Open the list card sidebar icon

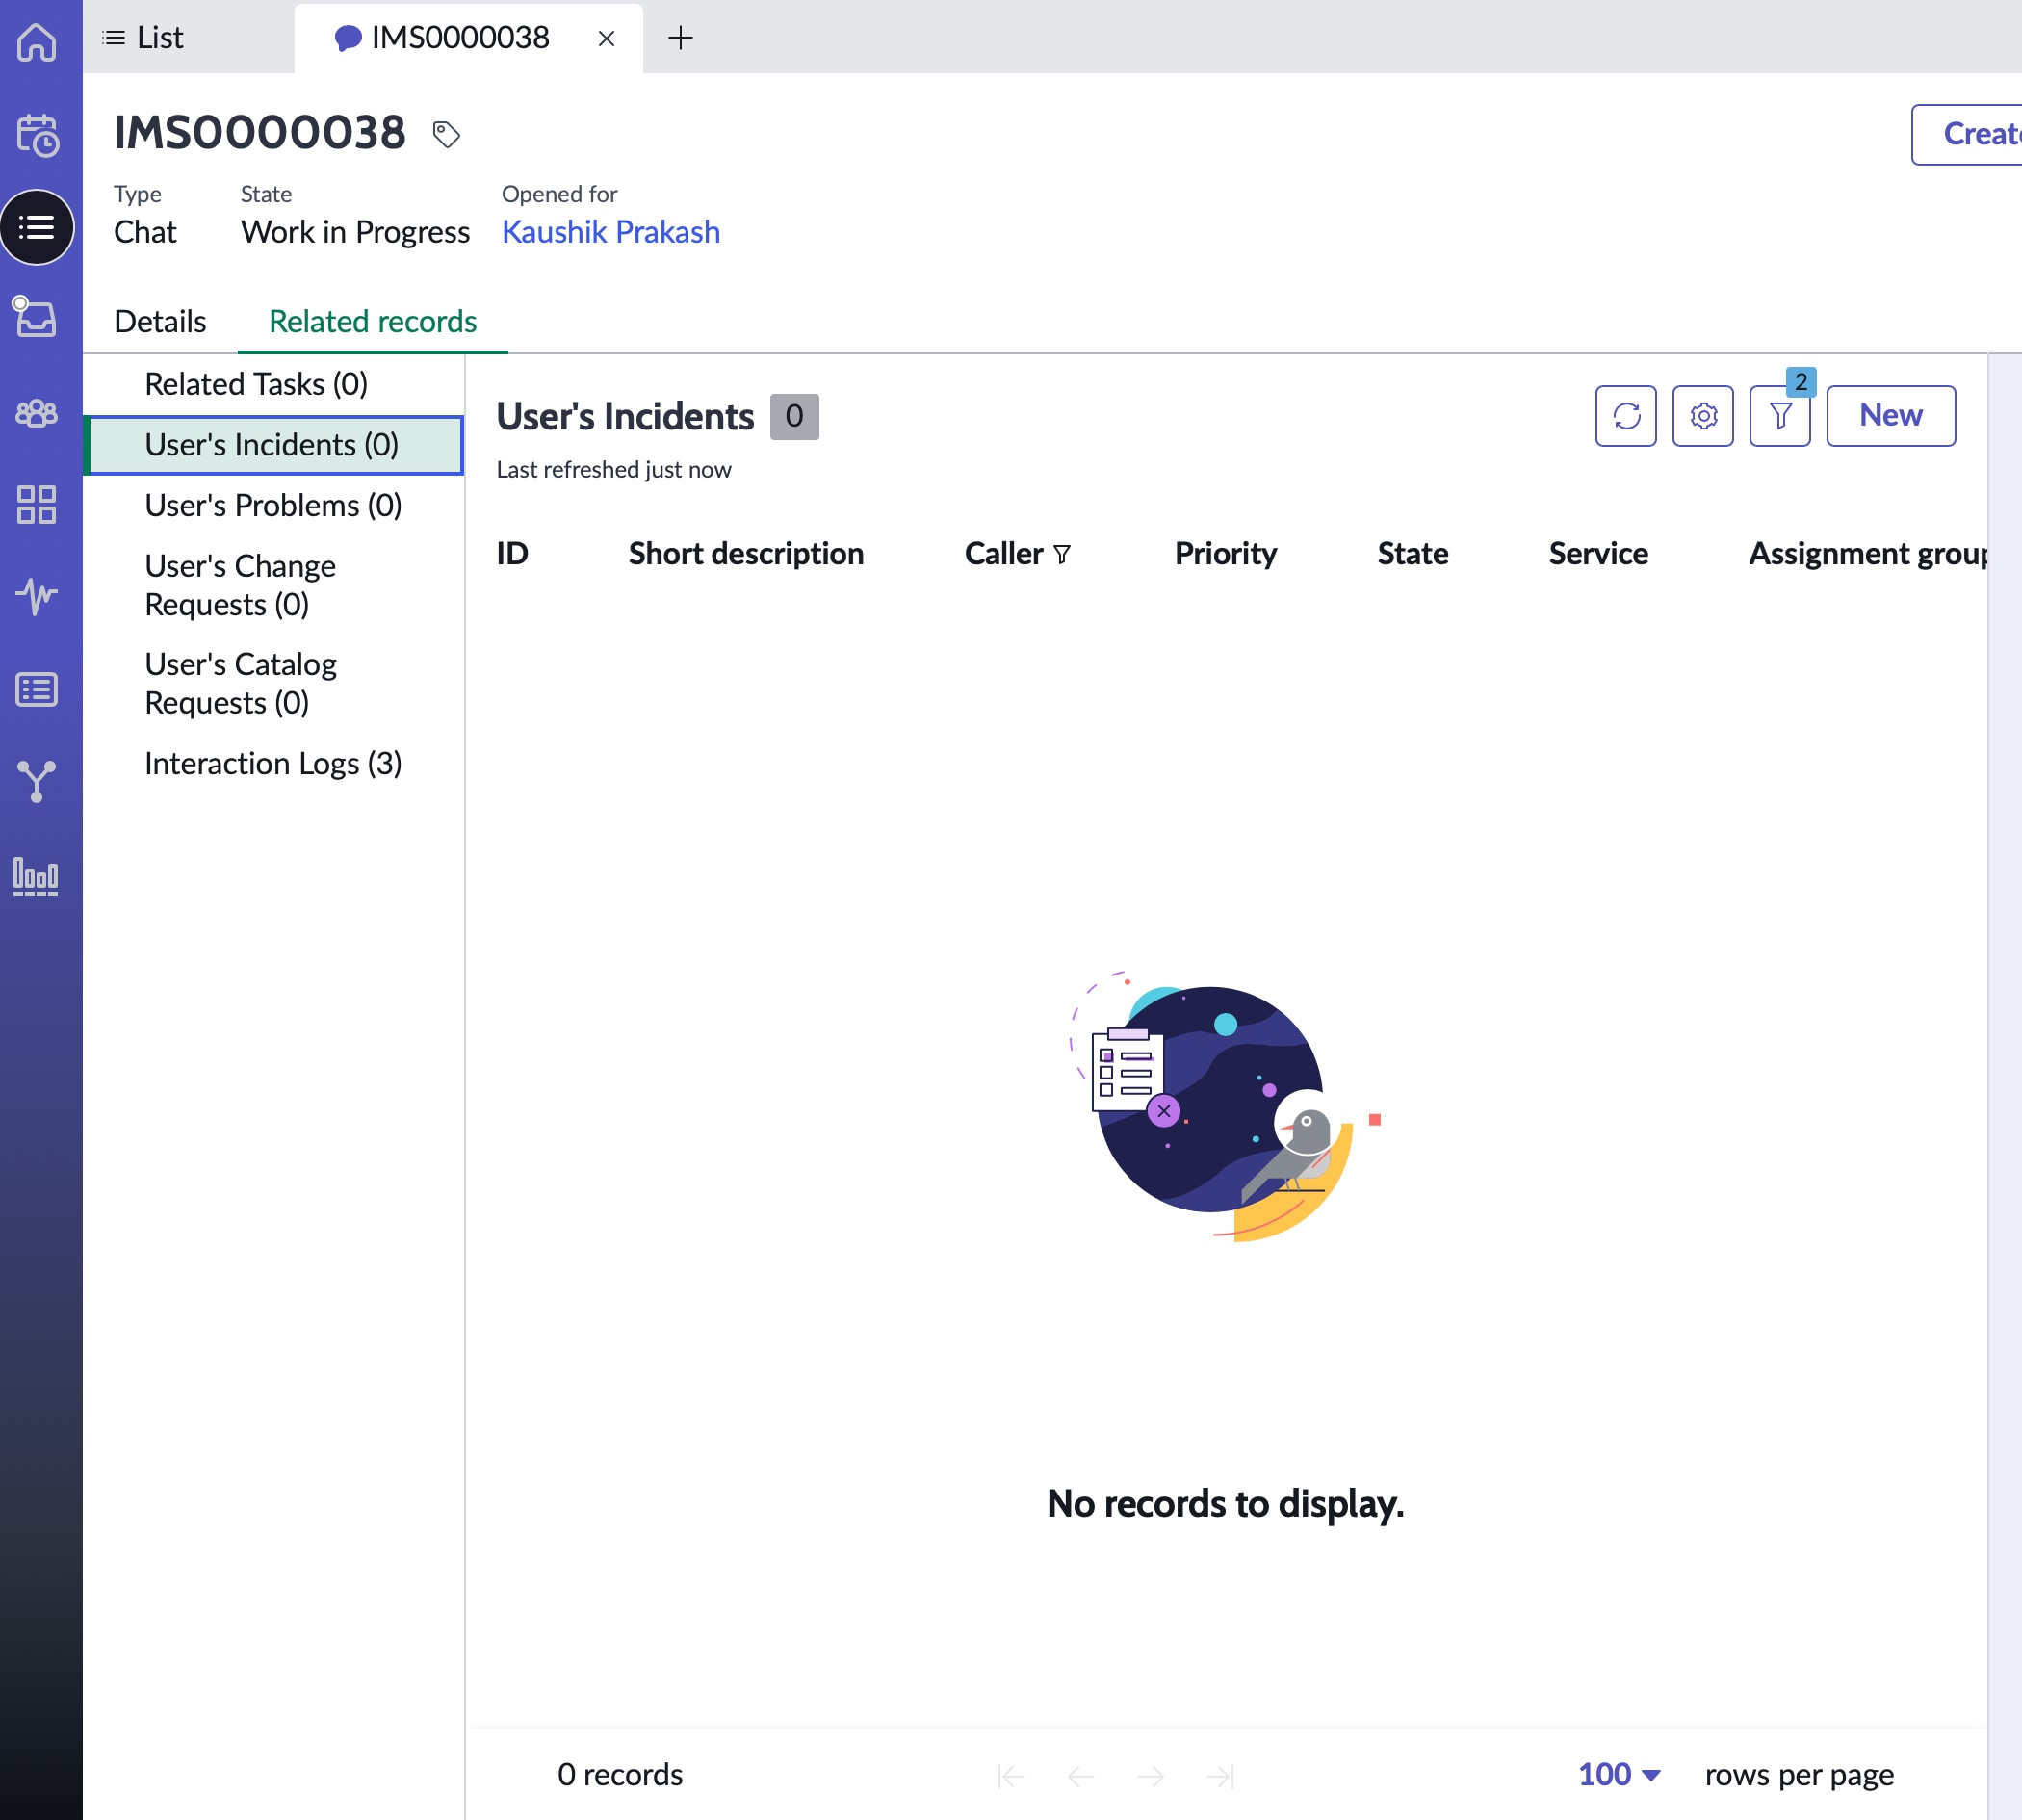(x=37, y=689)
